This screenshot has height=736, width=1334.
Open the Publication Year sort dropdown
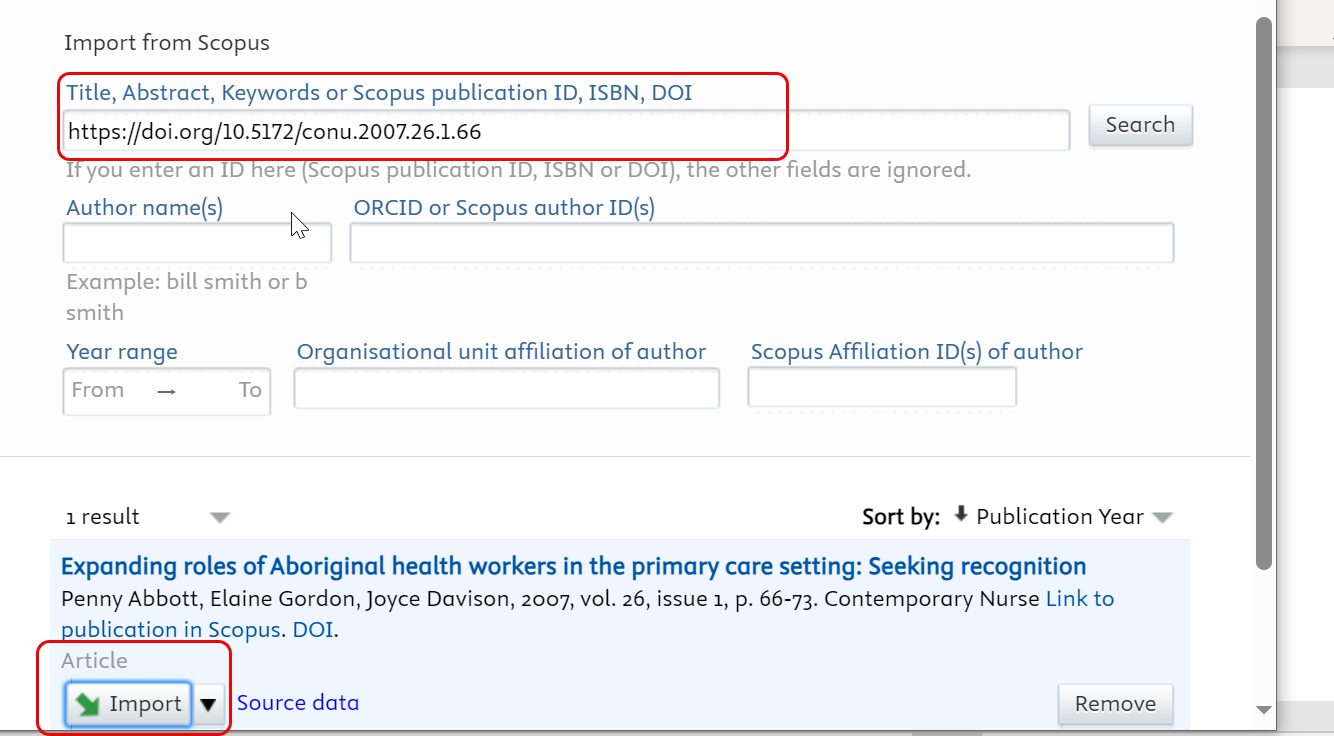tap(1161, 517)
